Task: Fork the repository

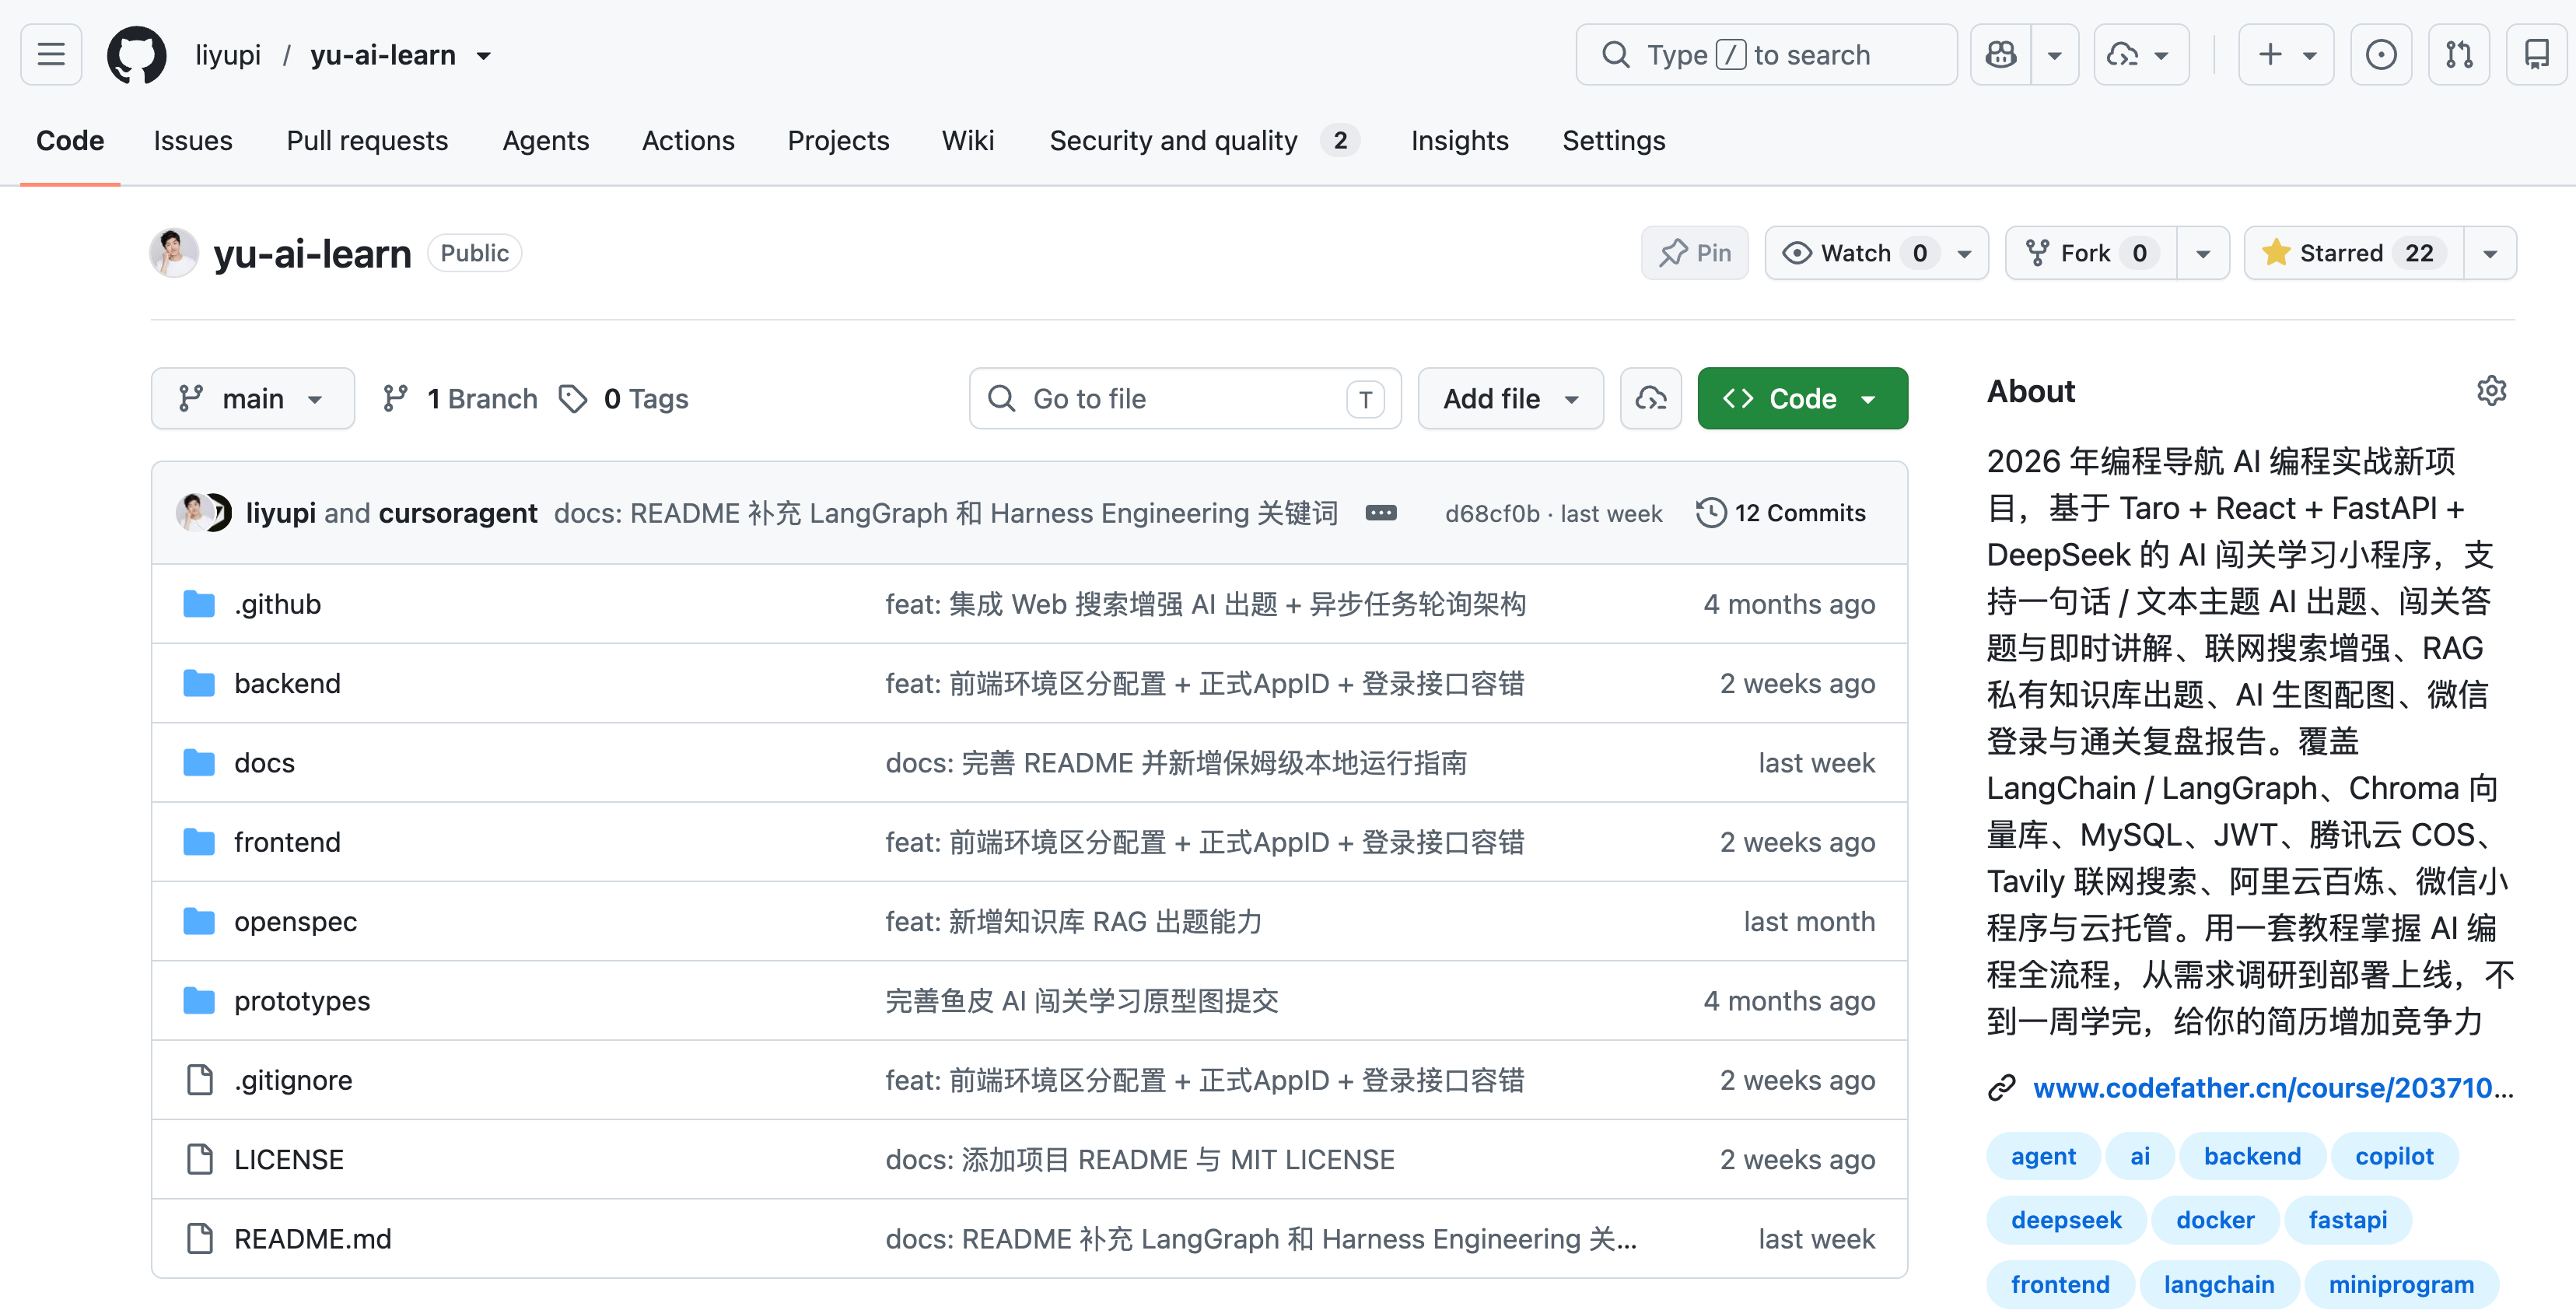Action: tap(2091, 253)
